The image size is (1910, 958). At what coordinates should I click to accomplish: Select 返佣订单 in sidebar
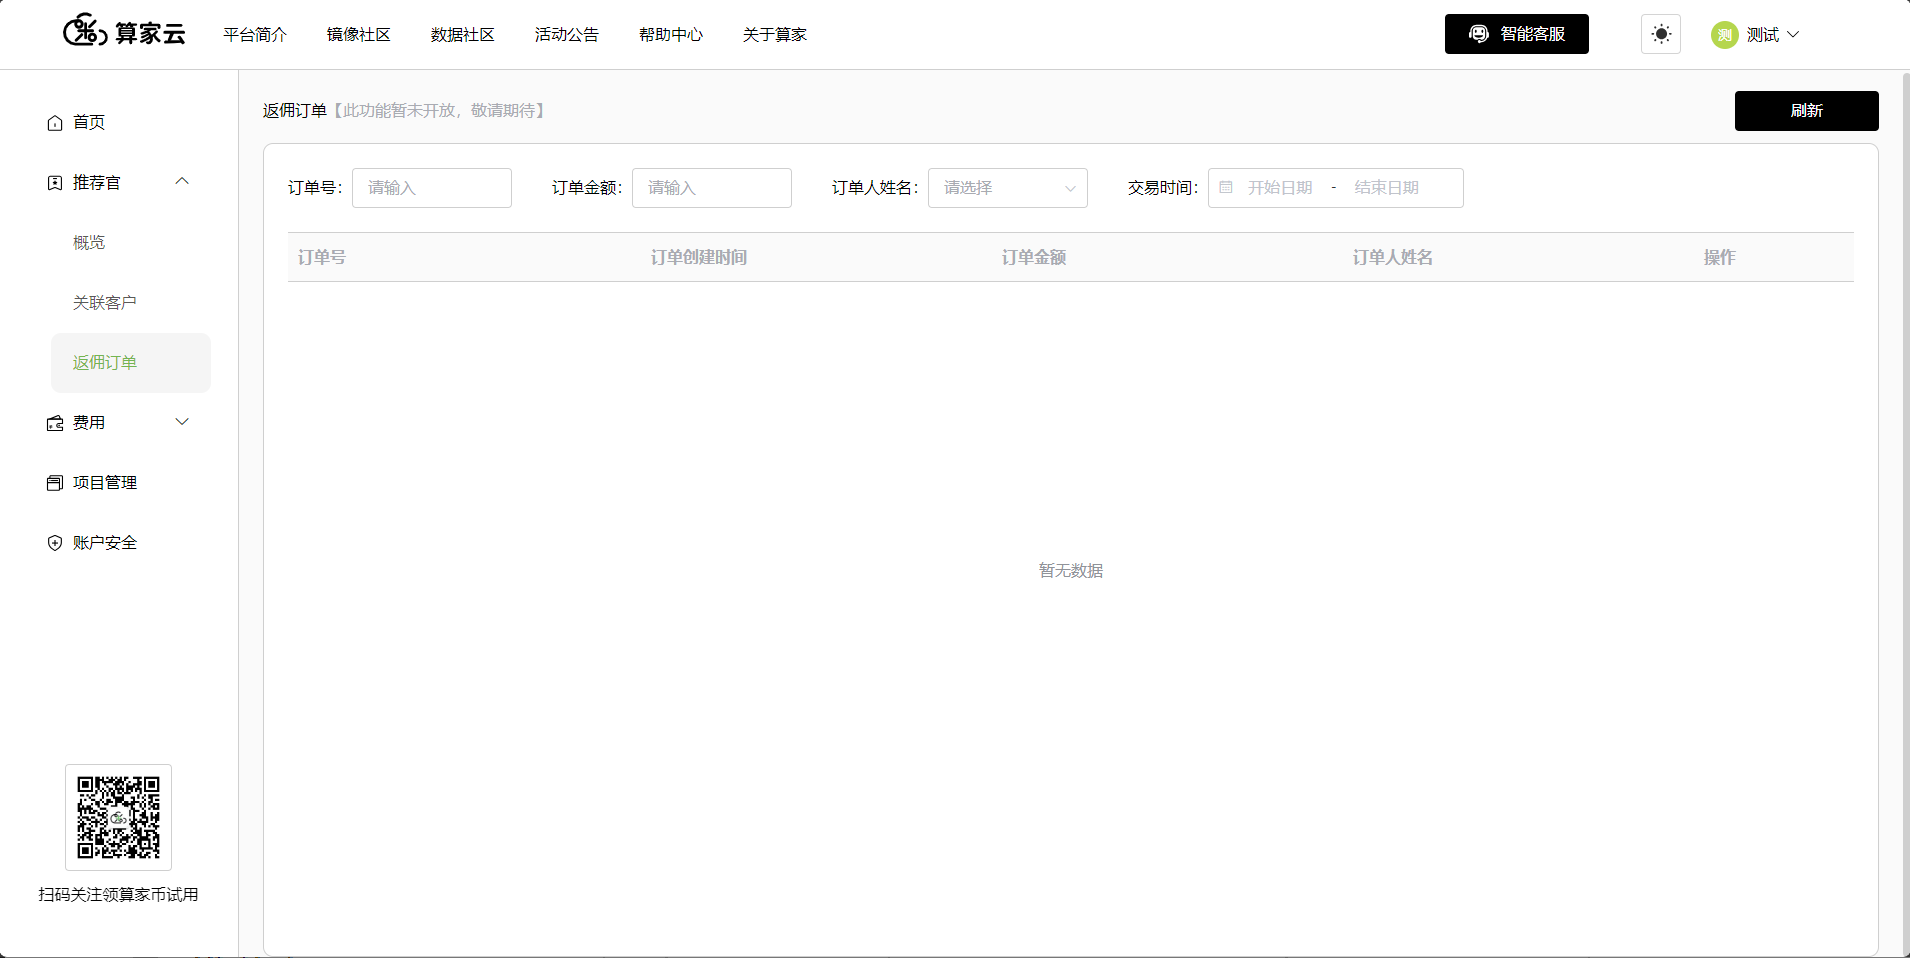pyautogui.click(x=131, y=362)
